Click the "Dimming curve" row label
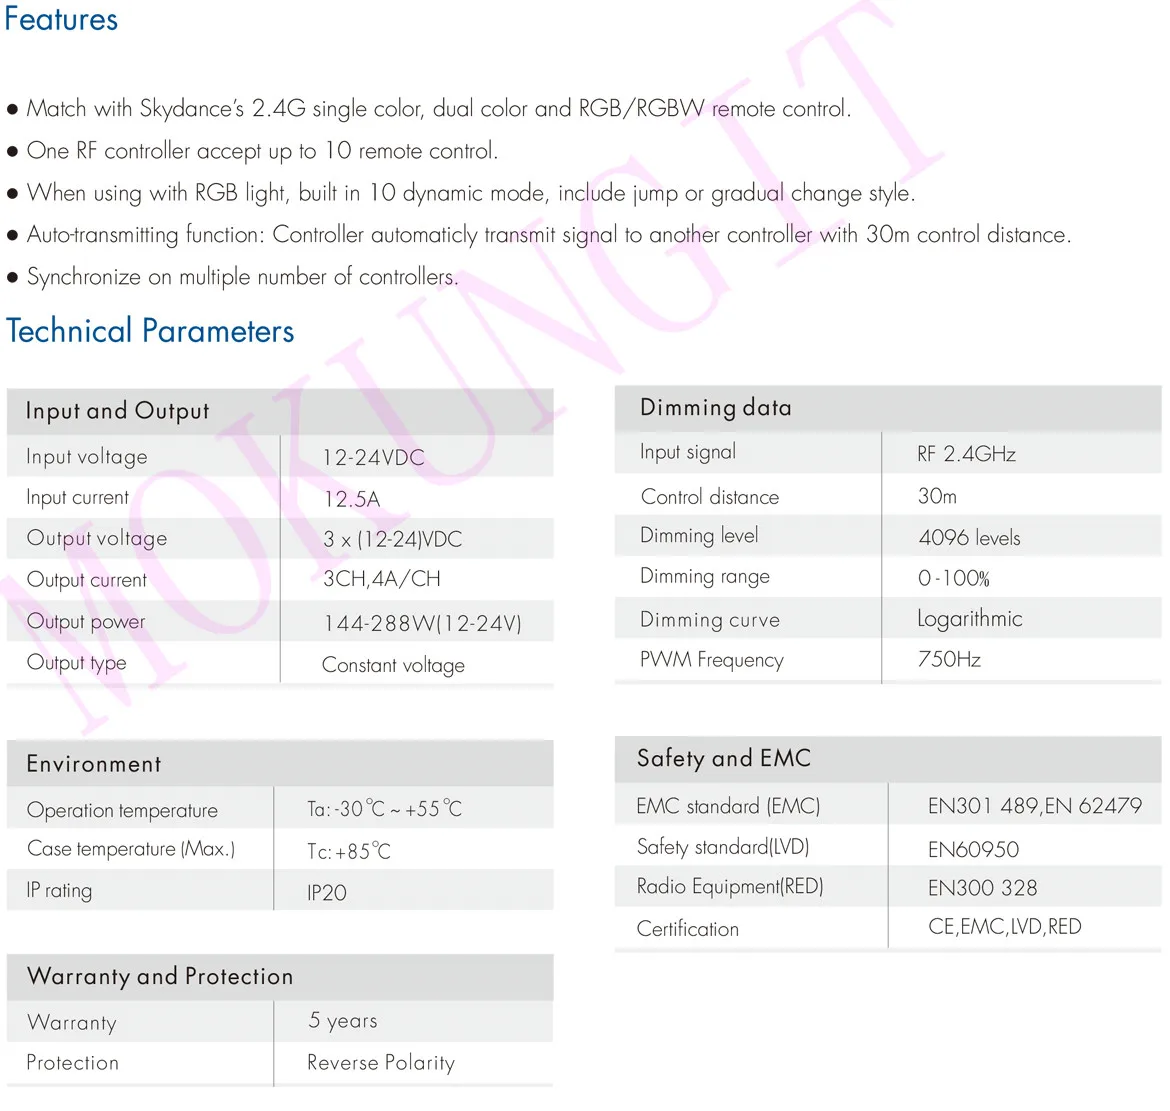Image resolution: width=1170 pixels, height=1111 pixels. pyautogui.click(x=710, y=619)
